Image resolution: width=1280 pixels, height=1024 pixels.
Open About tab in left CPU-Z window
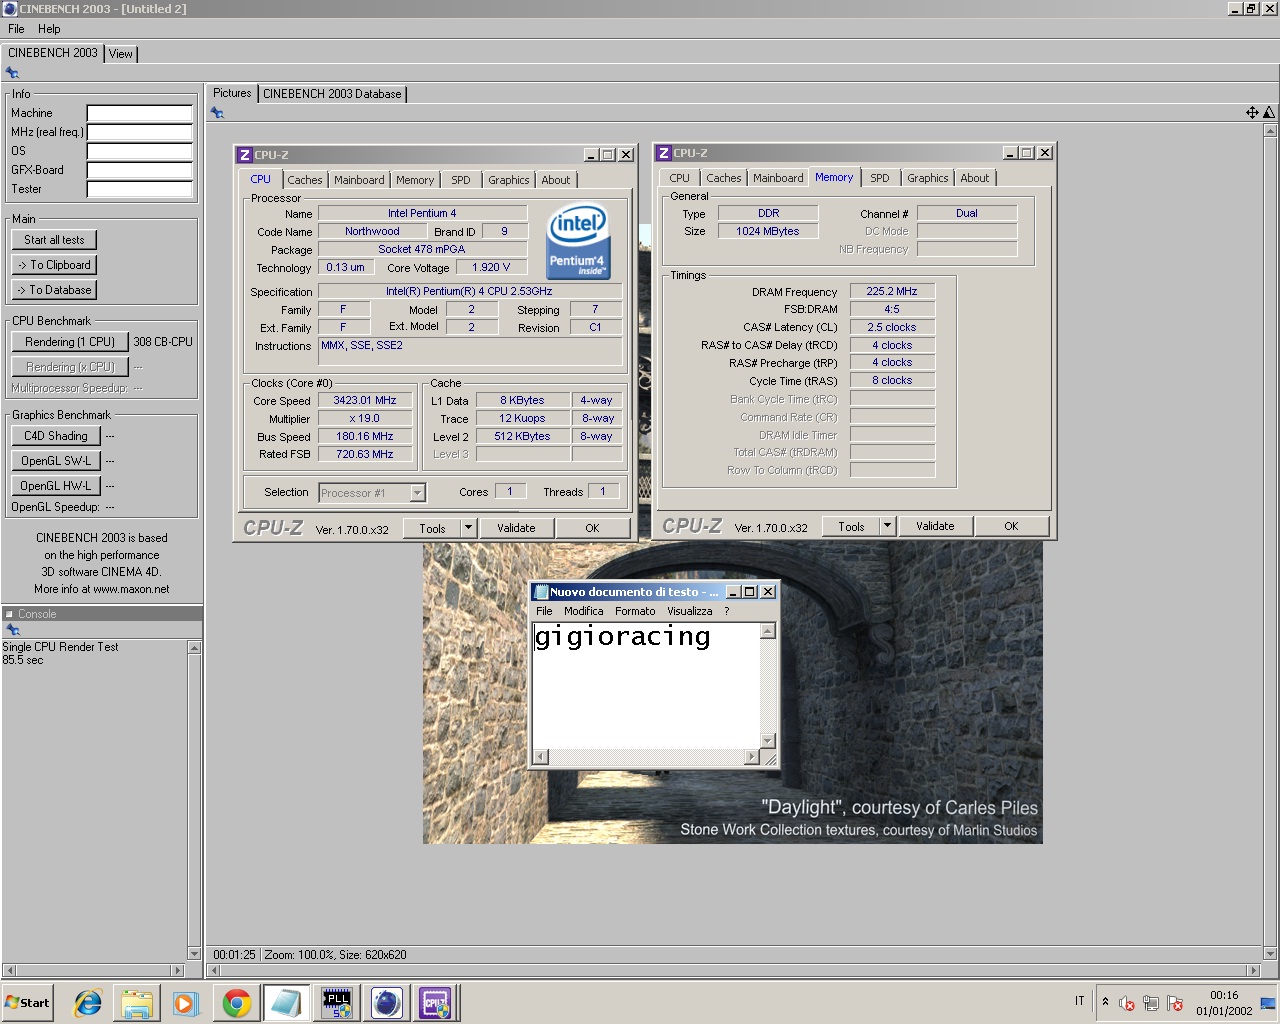pyautogui.click(x=556, y=180)
